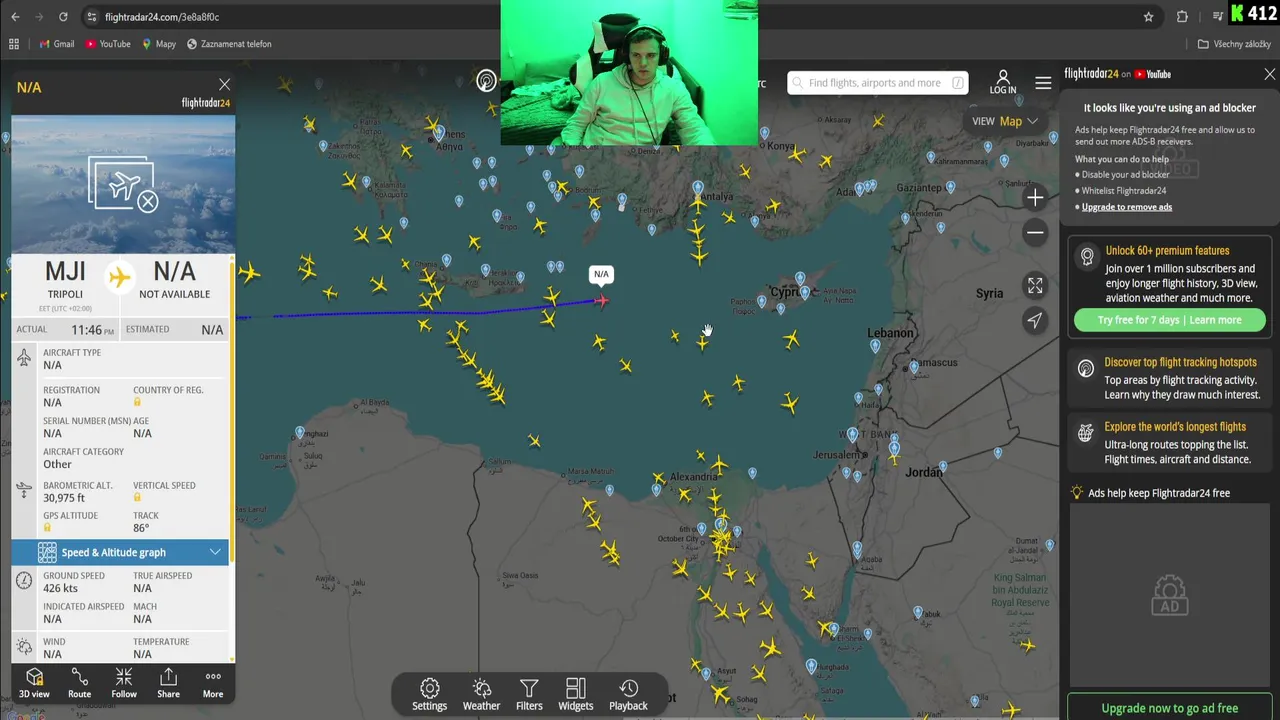Open the browser extensions menu
This screenshot has width=1280, height=720.
tap(1182, 17)
